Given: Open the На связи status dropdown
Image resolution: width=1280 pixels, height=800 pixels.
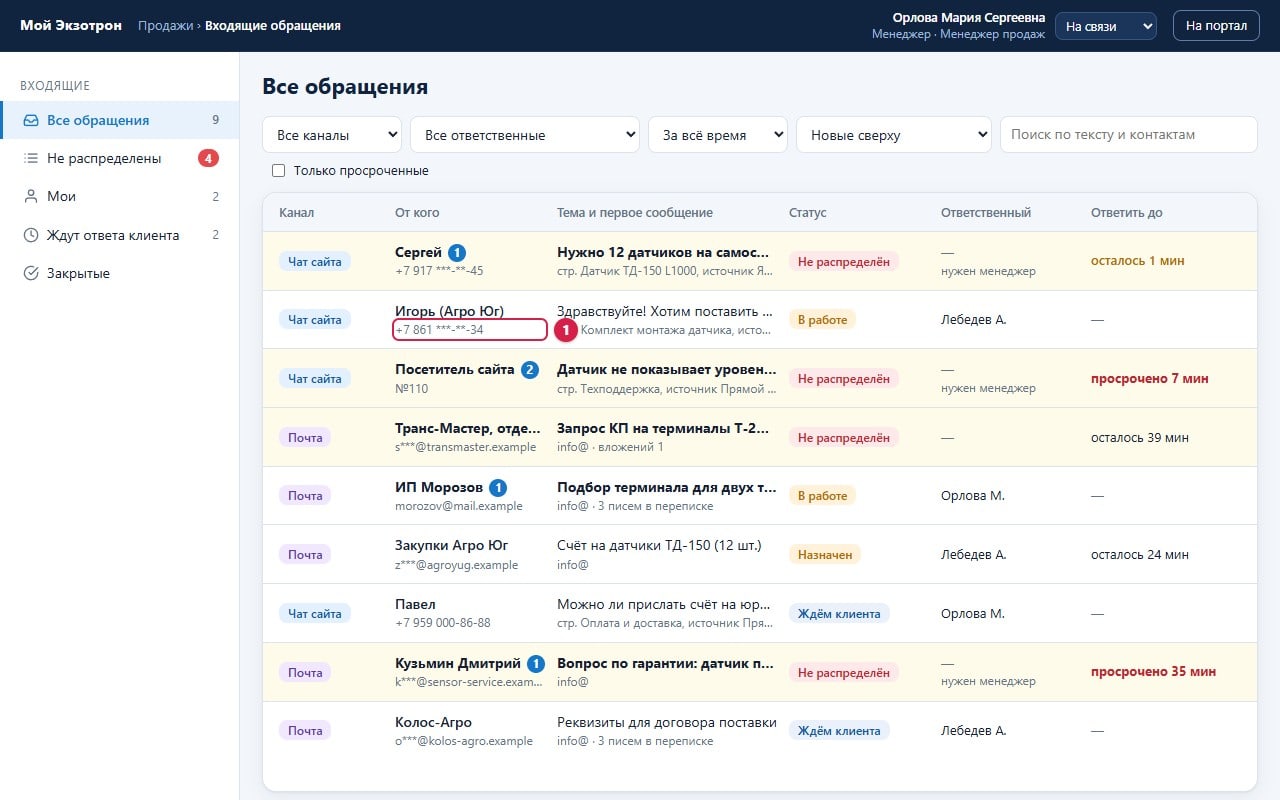Looking at the screenshot, I should (1106, 26).
